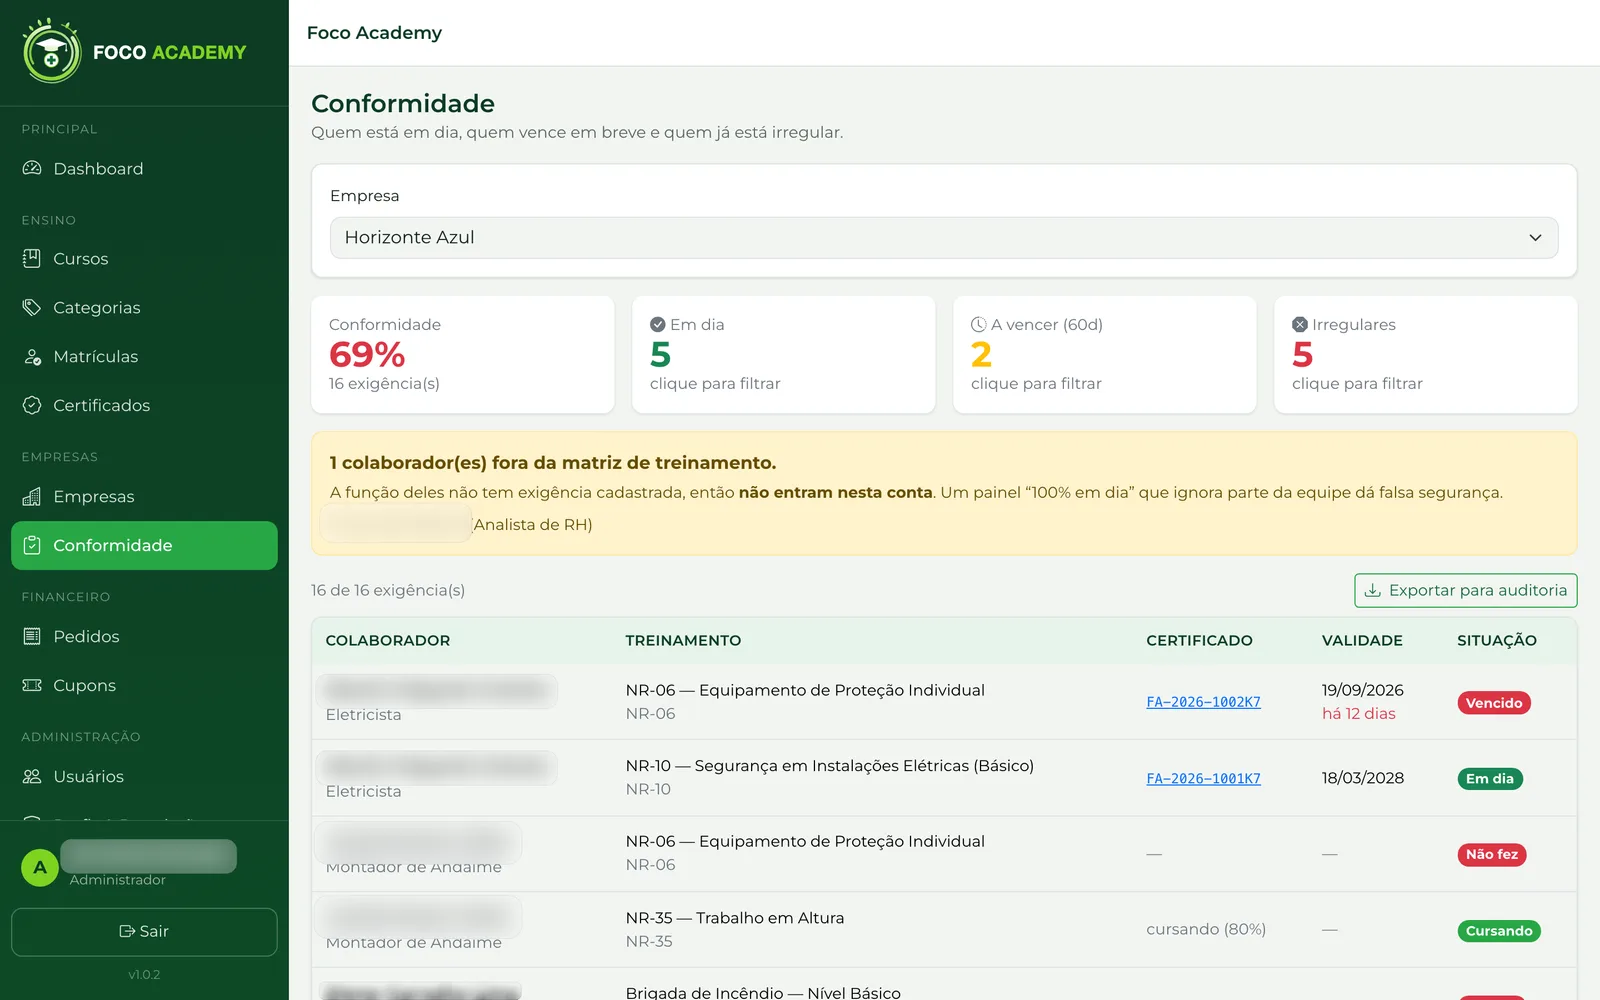Click the Sair logout button

(144, 931)
